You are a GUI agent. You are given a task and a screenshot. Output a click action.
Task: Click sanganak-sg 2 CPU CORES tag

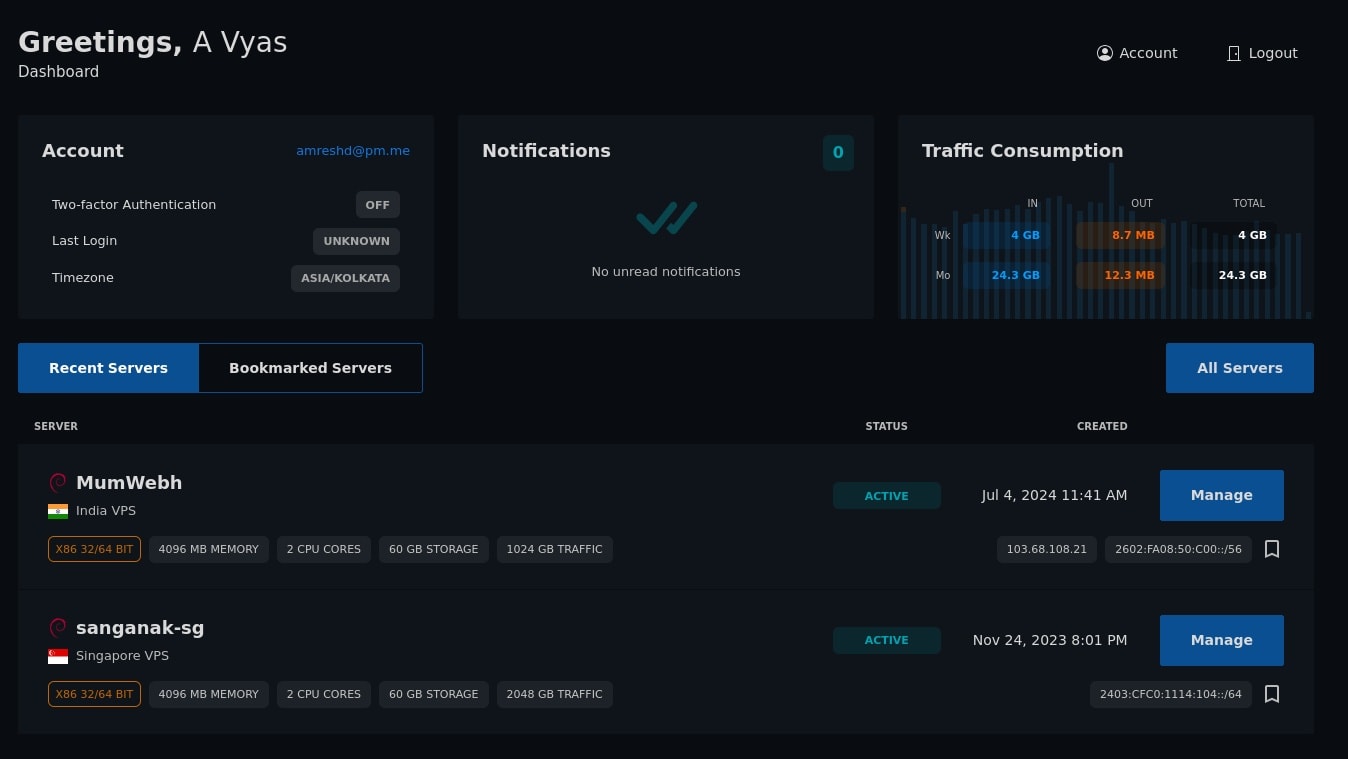tap(324, 694)
